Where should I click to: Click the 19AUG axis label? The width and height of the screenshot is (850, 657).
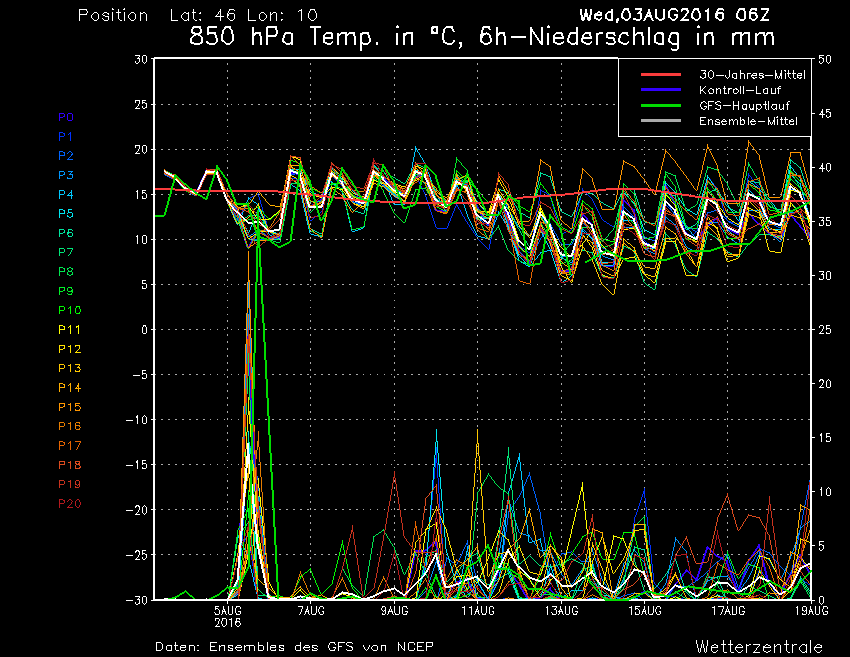812,611
